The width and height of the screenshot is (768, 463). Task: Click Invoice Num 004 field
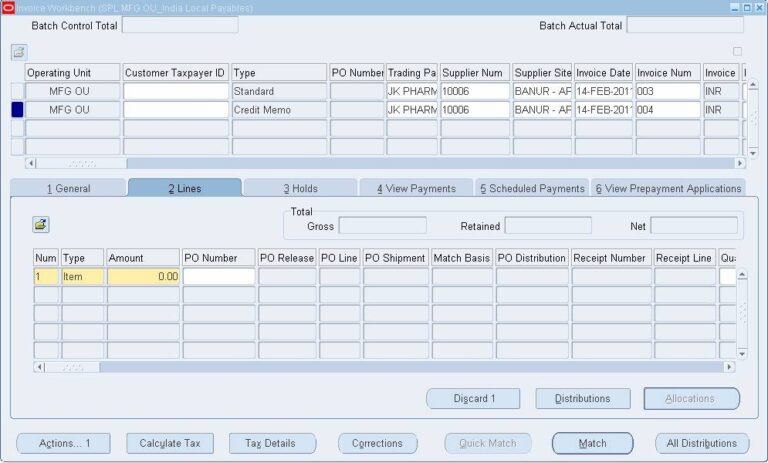[x=668, y=110]
